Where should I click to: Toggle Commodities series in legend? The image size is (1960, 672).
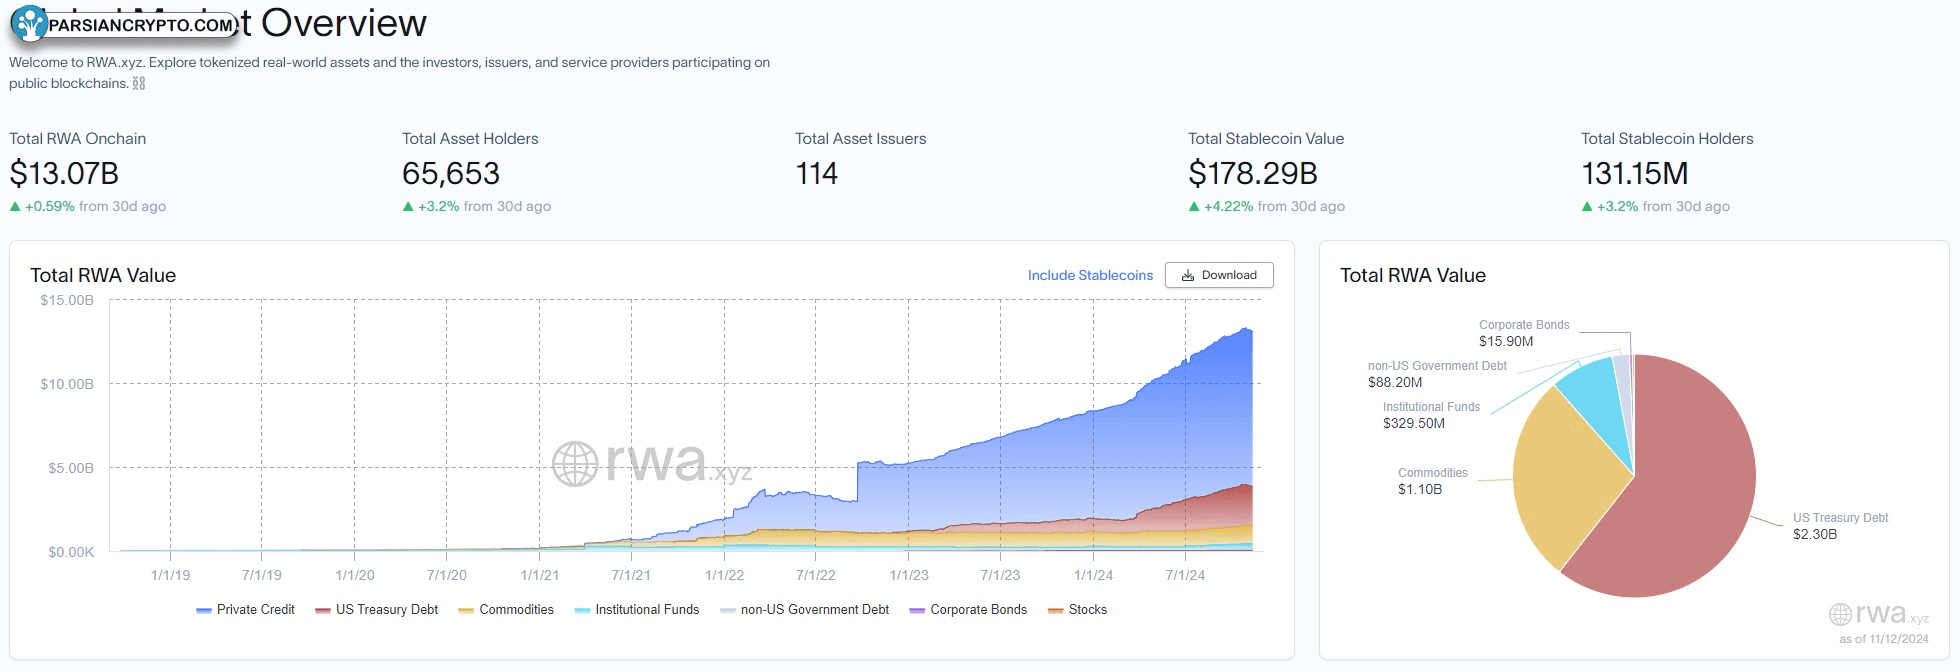(506, 610)
